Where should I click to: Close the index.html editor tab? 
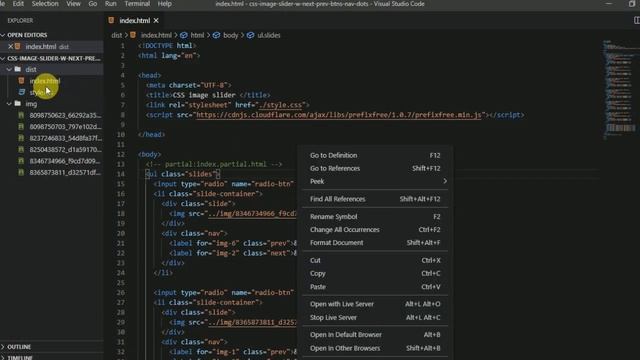click(156, 20)
